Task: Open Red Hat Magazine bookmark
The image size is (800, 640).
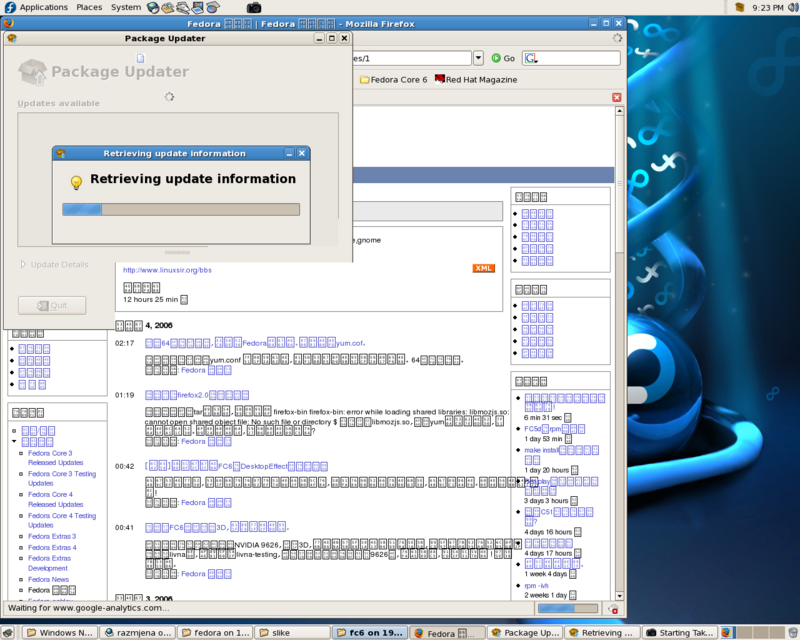Action: pos(476,80)
